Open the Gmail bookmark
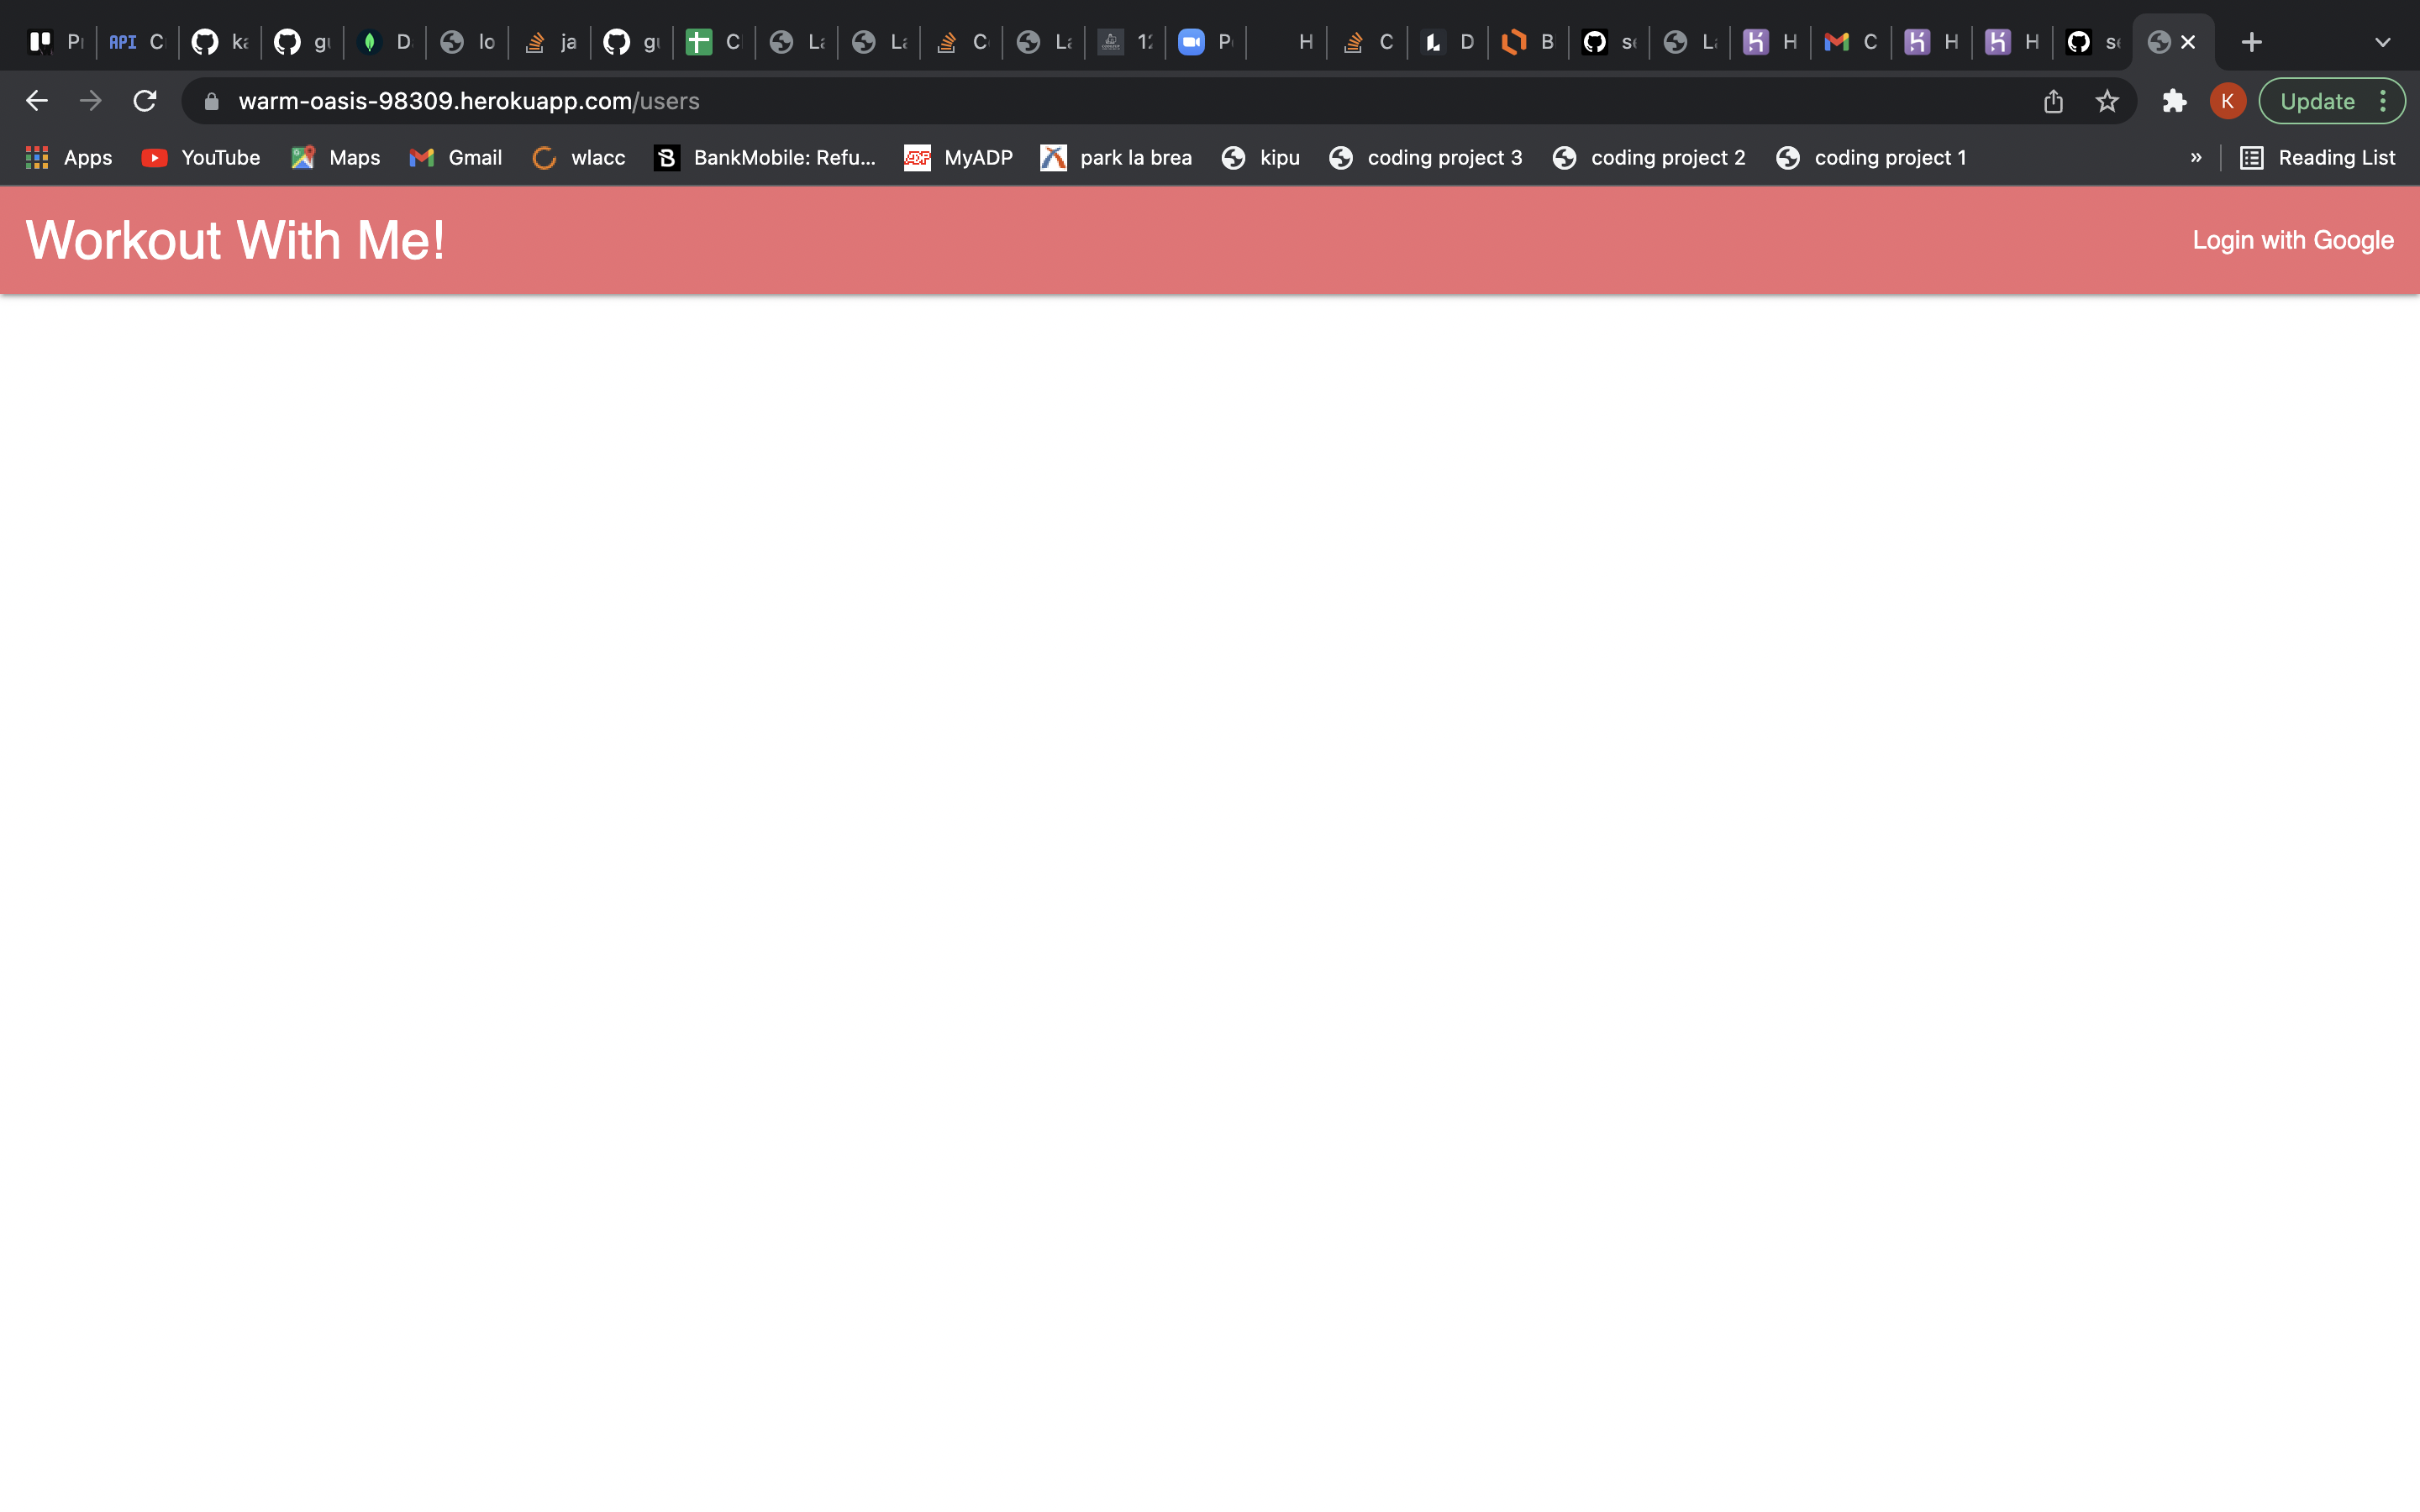 [455, 157]
